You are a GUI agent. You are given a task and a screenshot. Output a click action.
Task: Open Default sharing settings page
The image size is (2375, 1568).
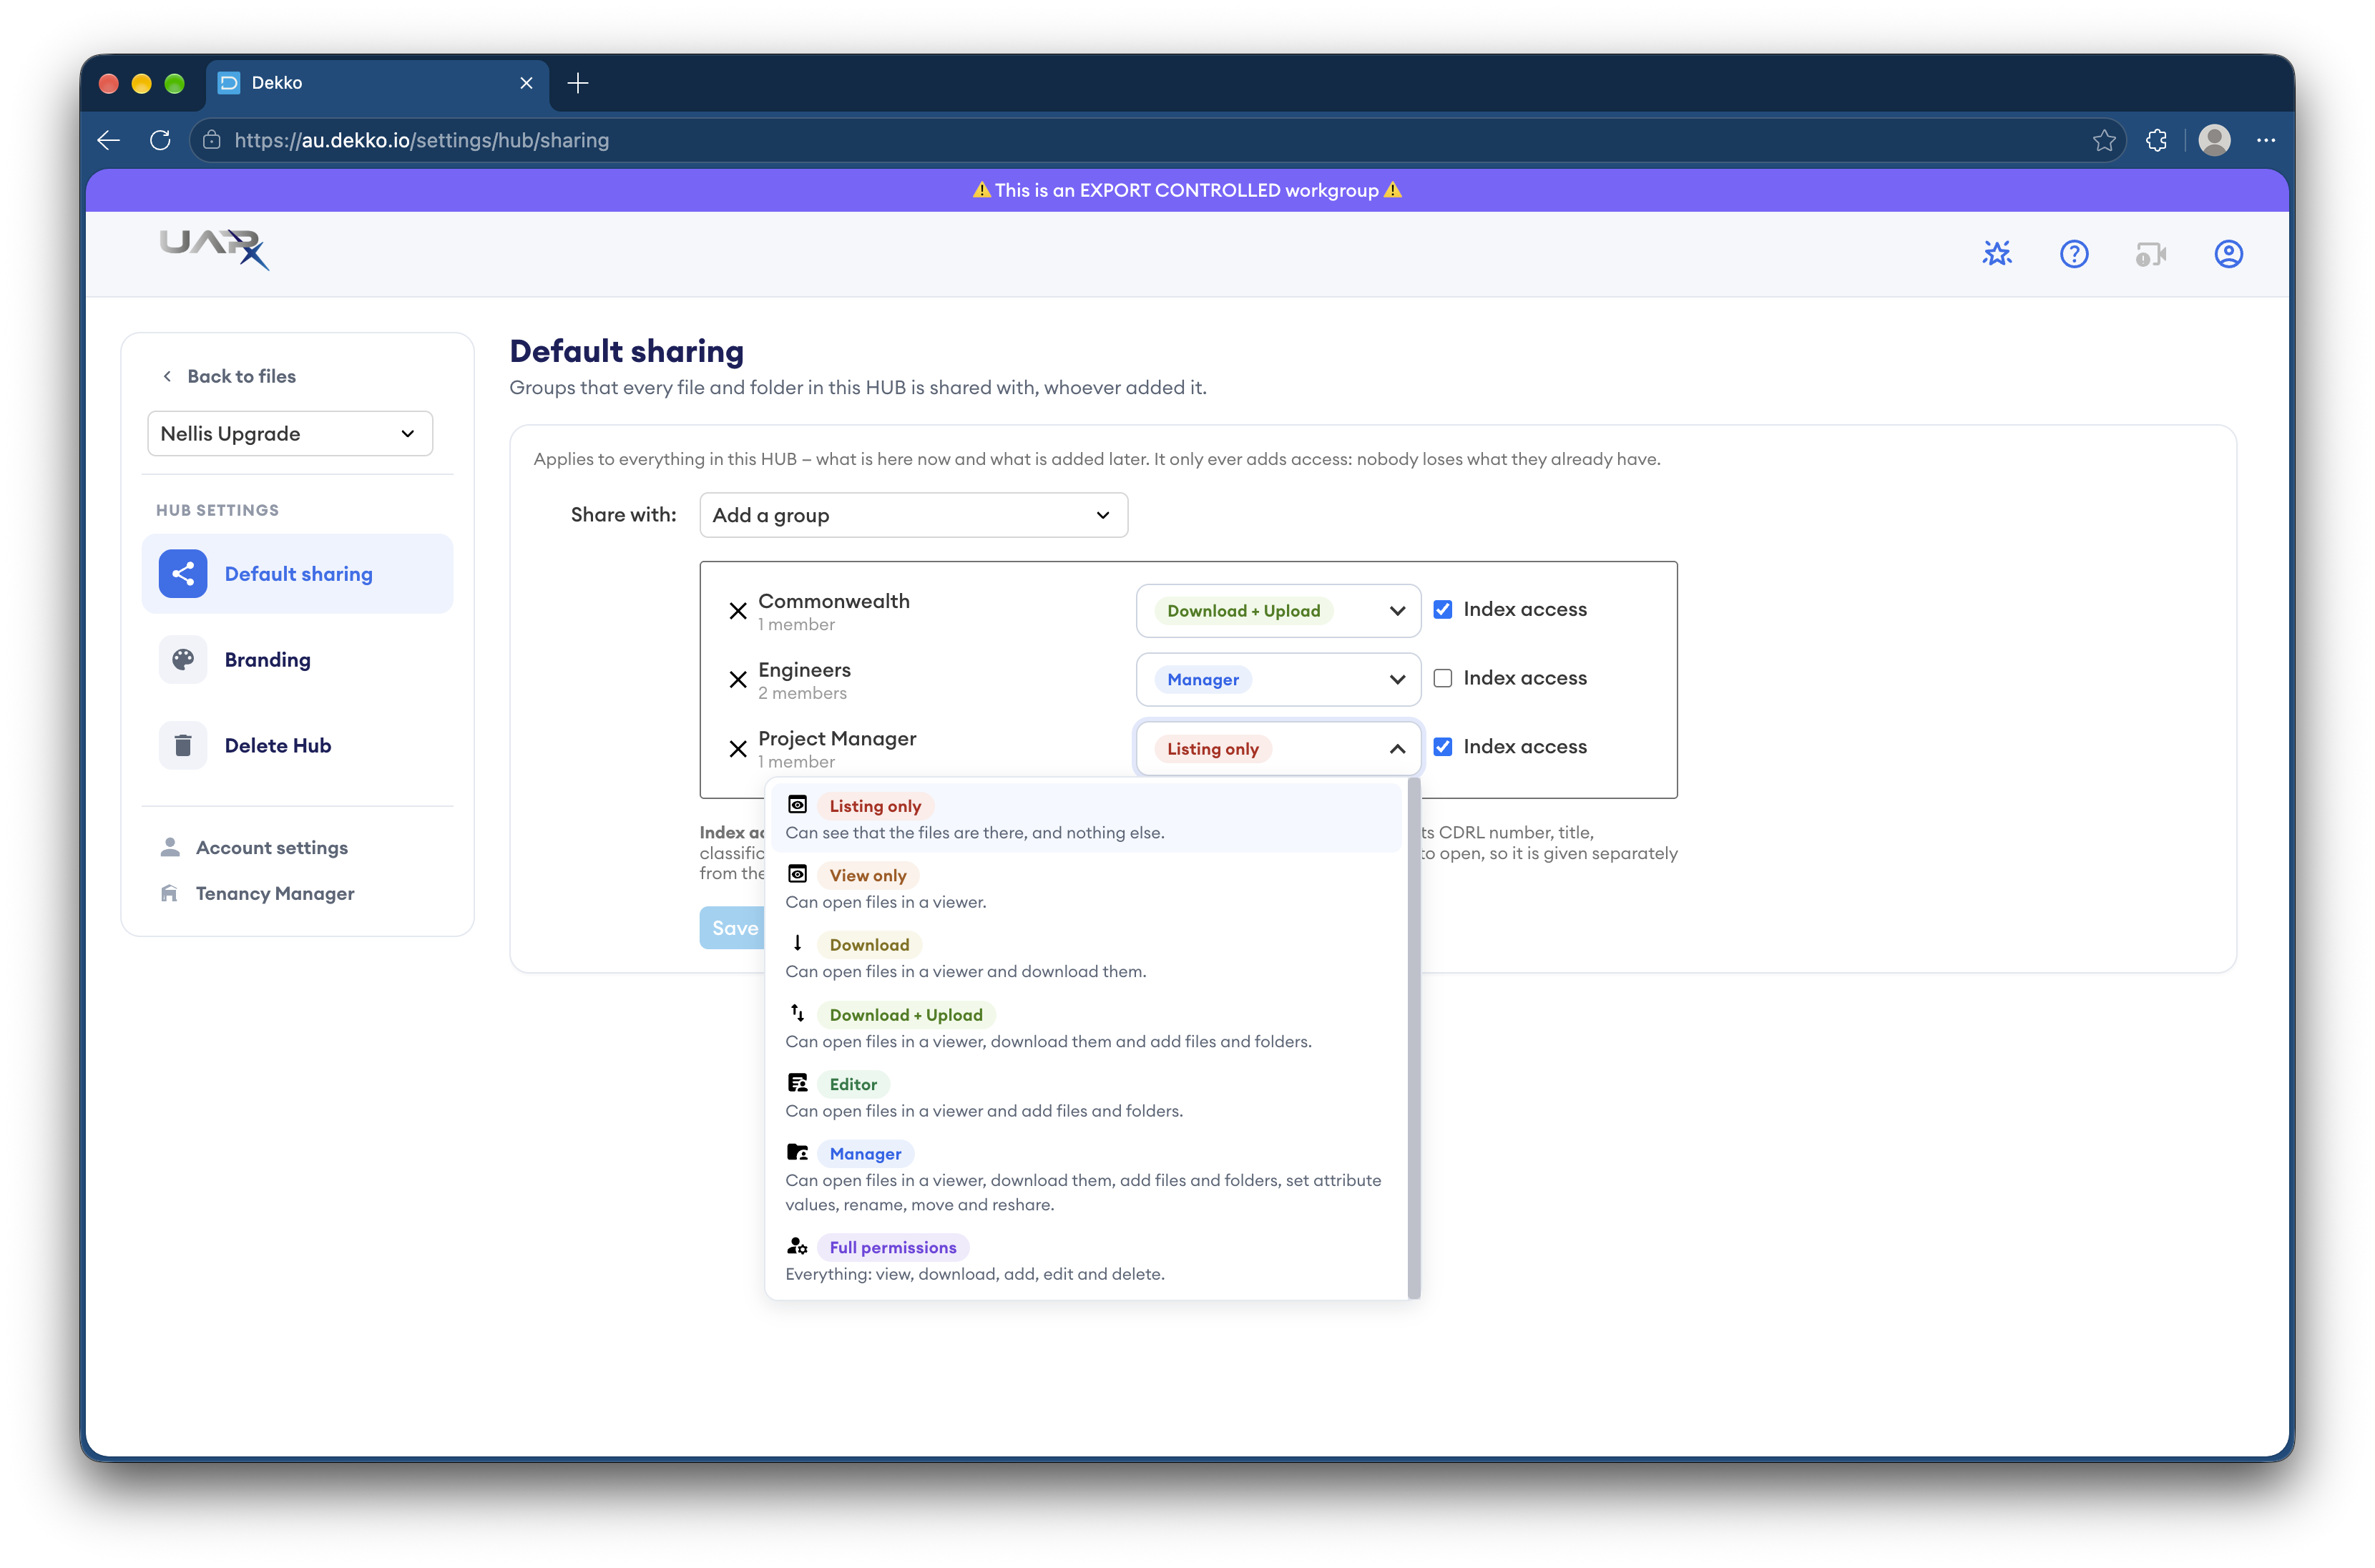tap(297, 574)
